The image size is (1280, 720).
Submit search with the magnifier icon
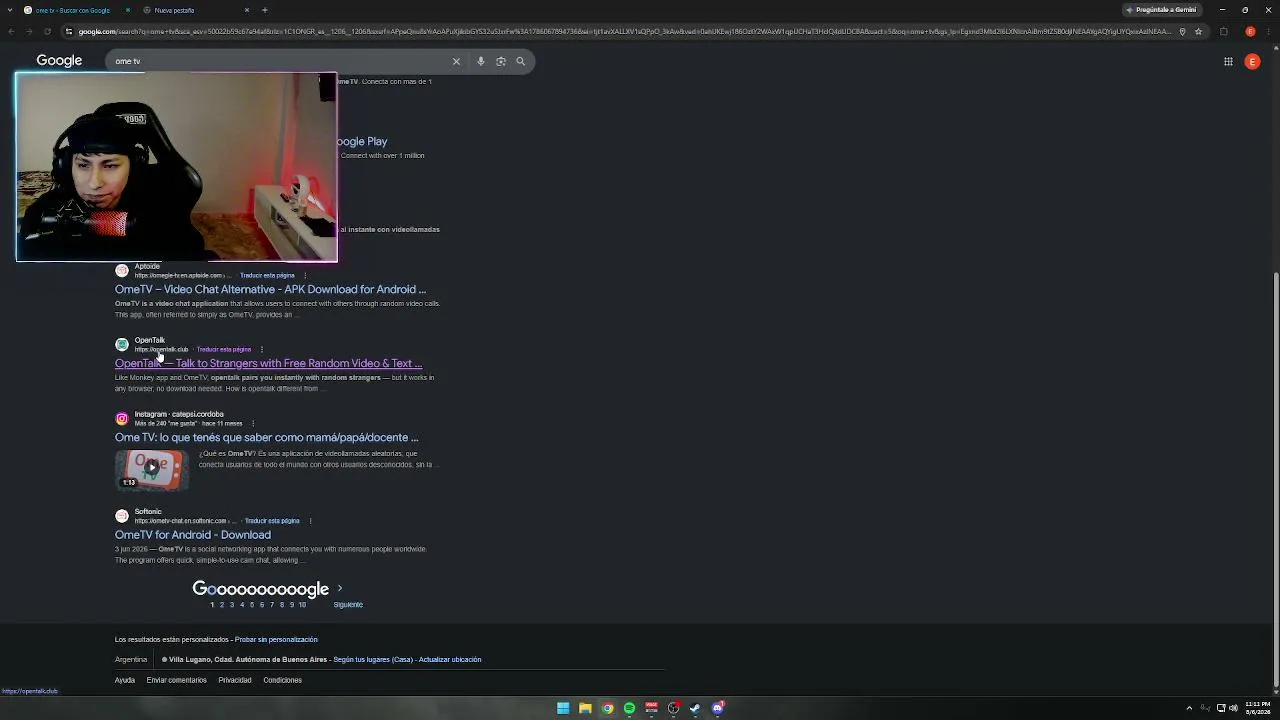click(520, 61)
